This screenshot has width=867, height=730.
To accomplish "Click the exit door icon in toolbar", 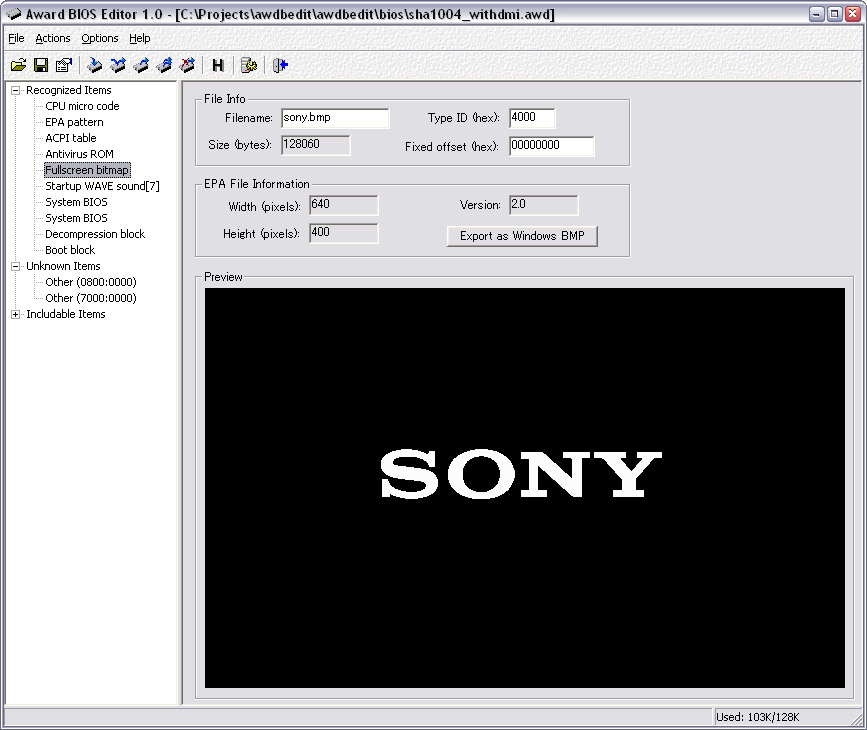I will (x=281, y=66).
